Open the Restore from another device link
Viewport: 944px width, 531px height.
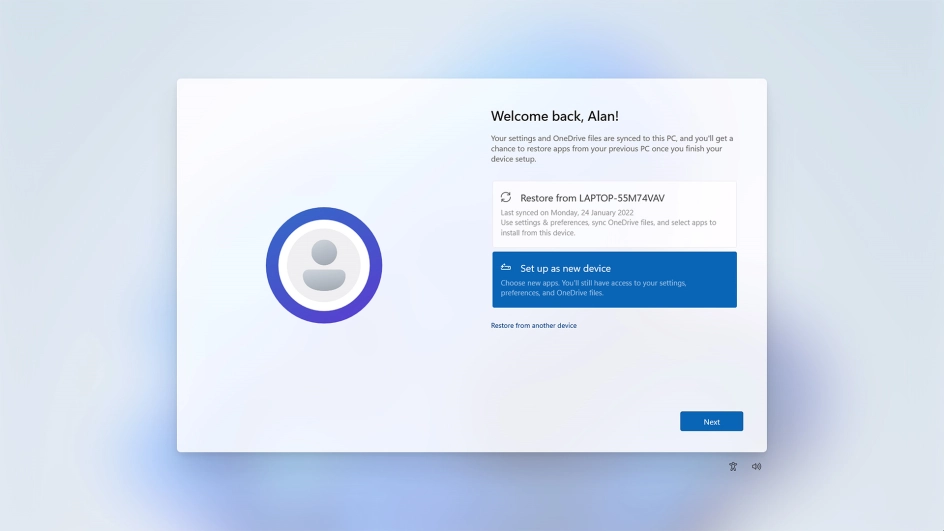click(x=533, y=325)
